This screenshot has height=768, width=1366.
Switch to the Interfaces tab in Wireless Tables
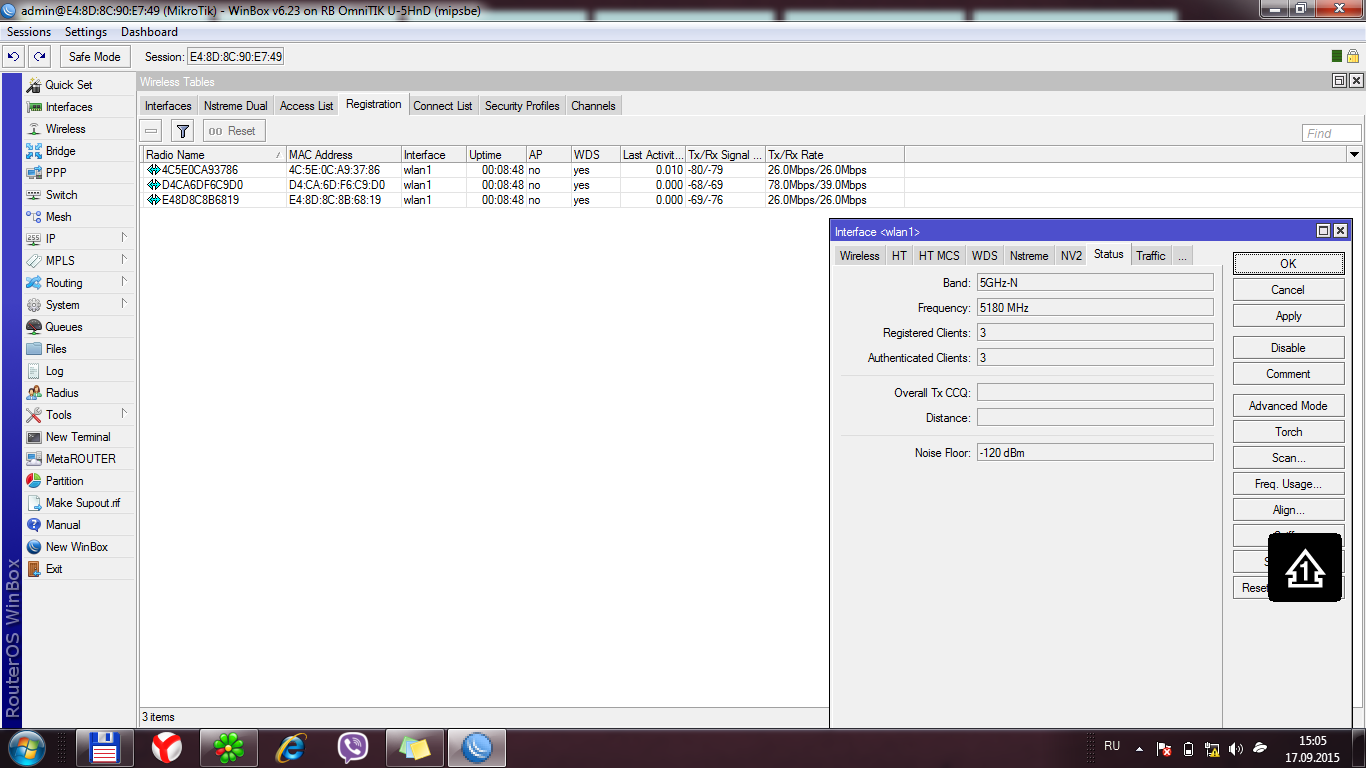click(168, 106)
